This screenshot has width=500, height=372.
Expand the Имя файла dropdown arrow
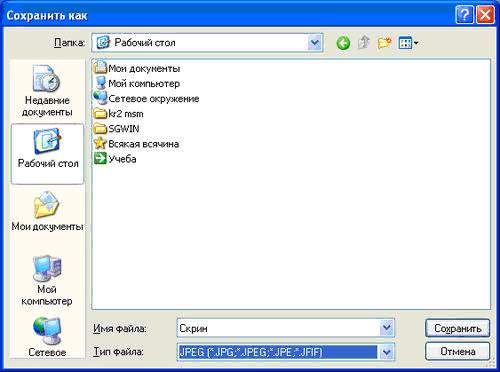[x=387, y=328]
